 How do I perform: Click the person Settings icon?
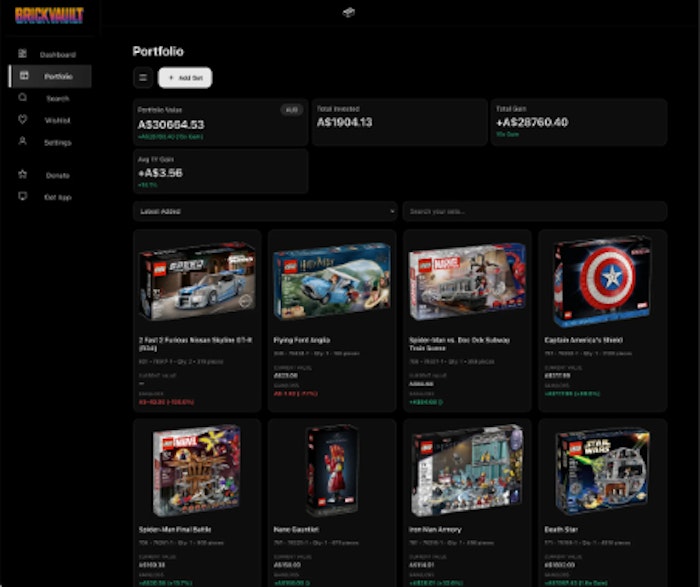(22, 141)
